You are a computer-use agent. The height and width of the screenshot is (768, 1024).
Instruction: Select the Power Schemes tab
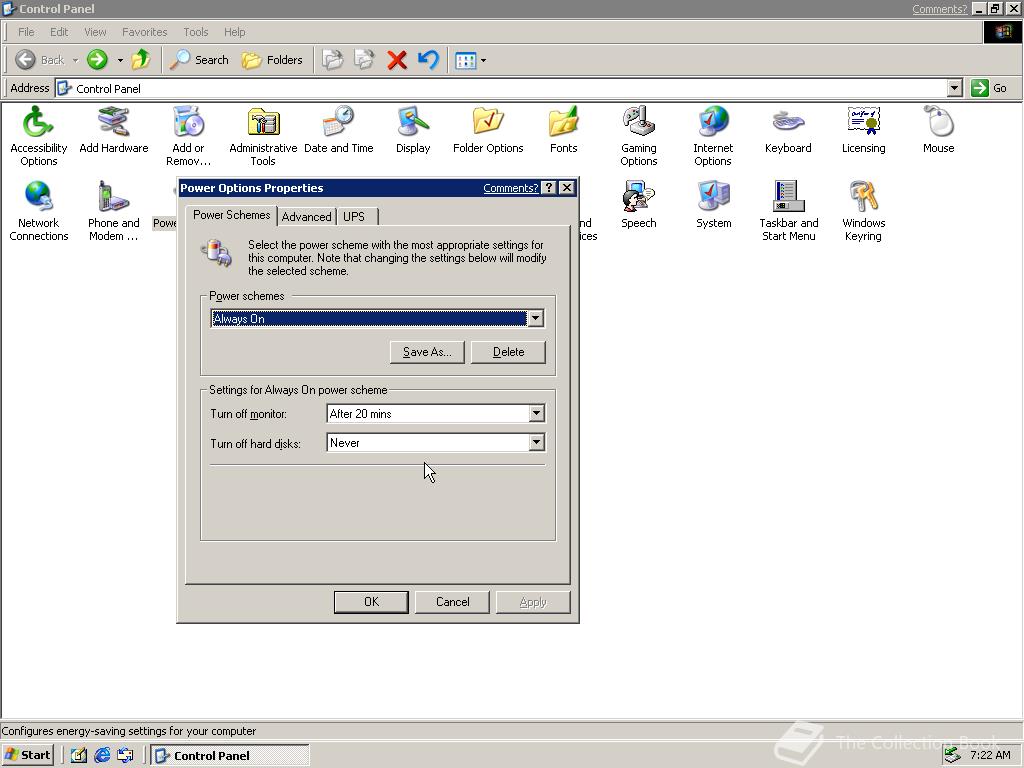pyautogui.click(x=231, y=215)
